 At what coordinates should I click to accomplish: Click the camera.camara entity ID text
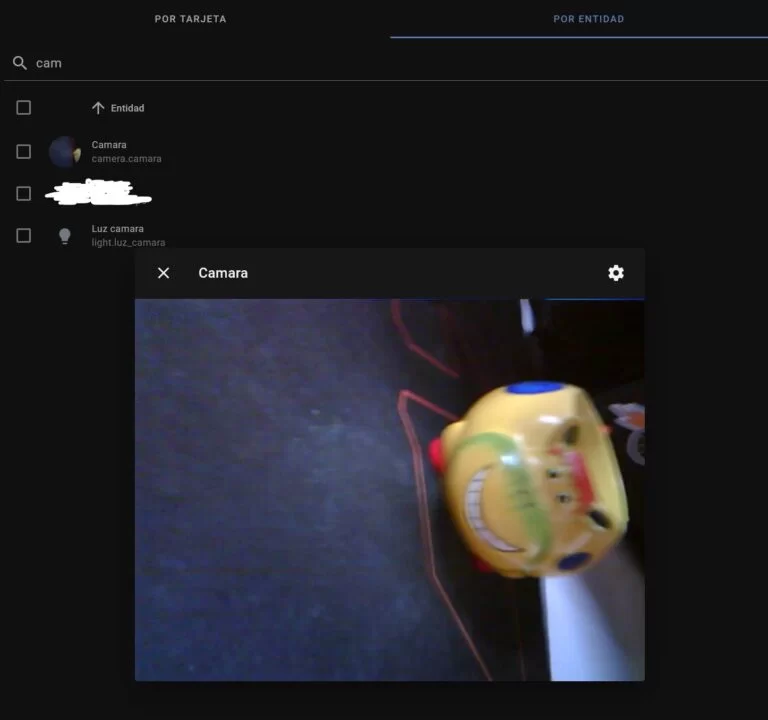click(x=126, y=159)
